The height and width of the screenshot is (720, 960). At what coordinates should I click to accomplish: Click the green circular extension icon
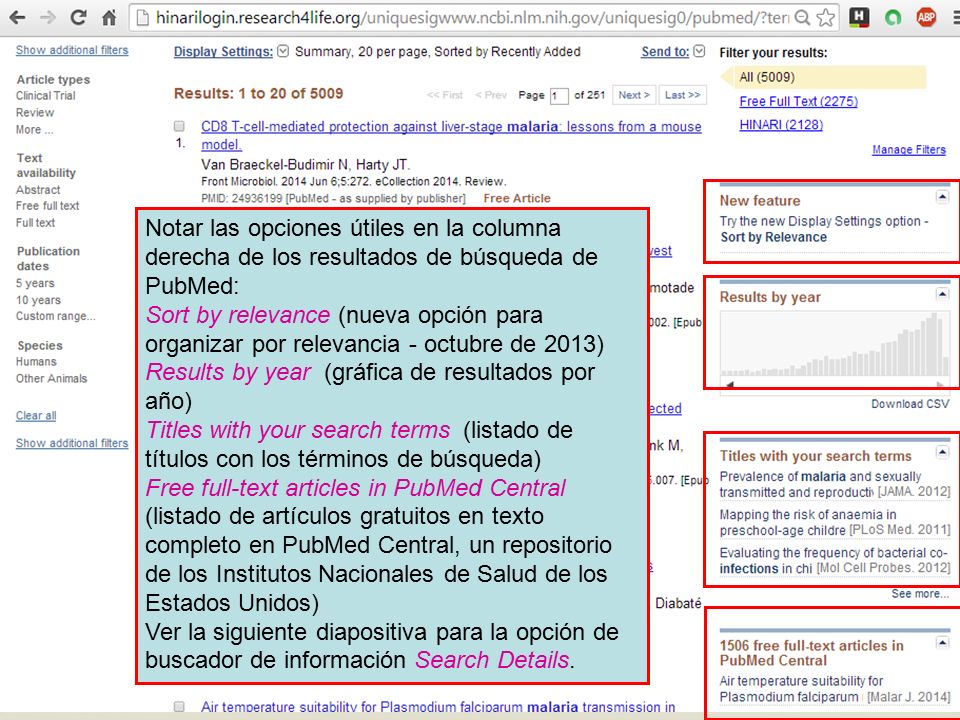tap(893, 18)
